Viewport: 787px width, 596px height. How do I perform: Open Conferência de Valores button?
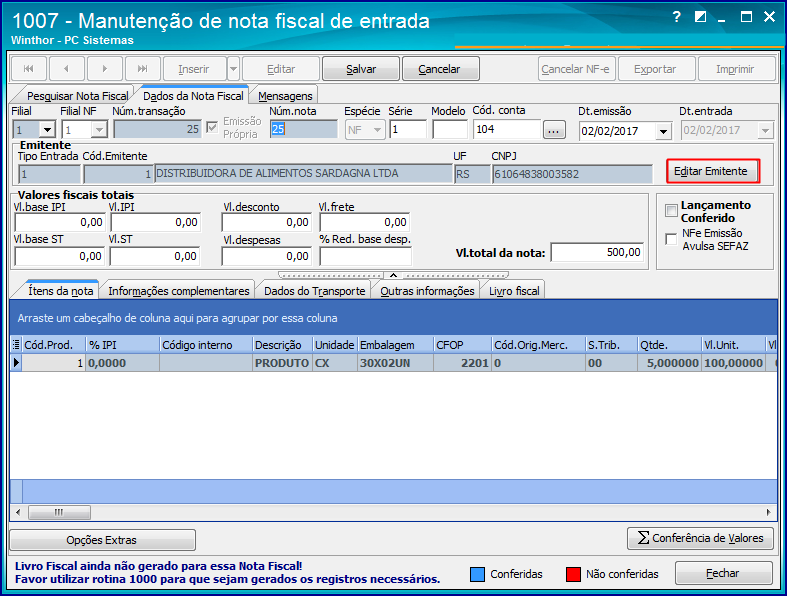tap(700, 538)
